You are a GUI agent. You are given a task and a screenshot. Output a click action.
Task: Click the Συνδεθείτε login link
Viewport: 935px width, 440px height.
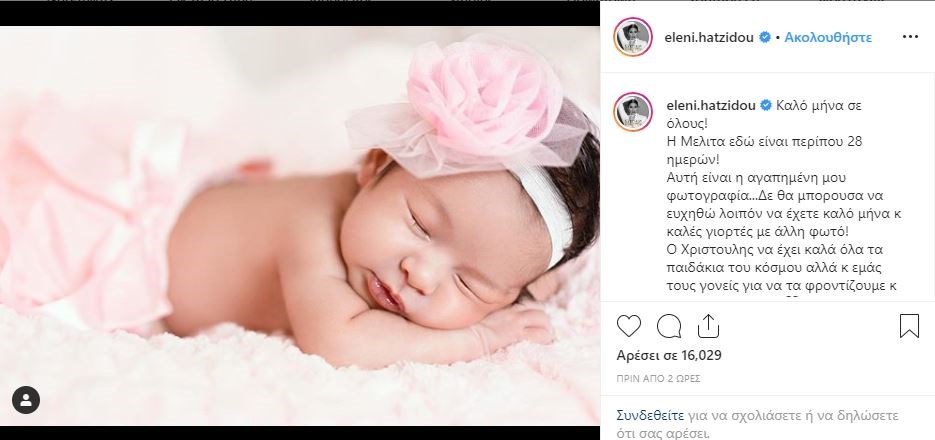coord(651,416)
